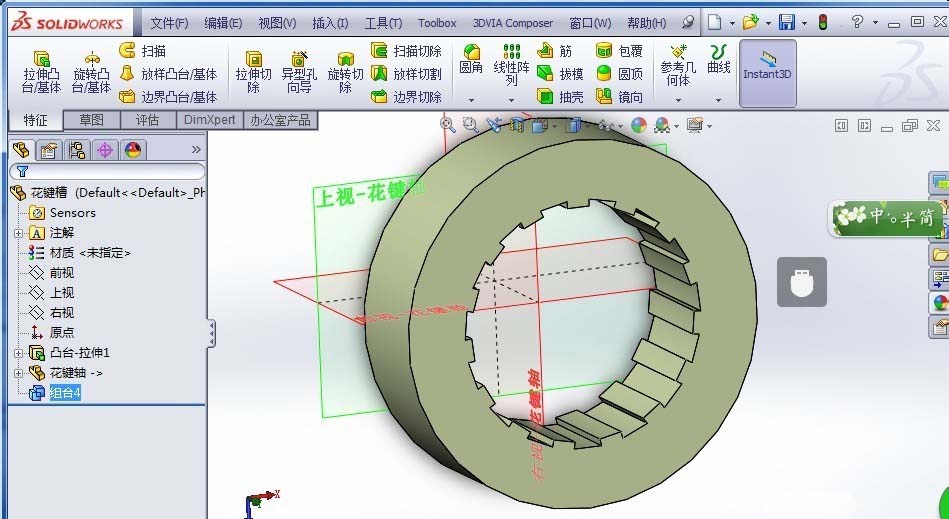Click the Reference Geometry (参考几何体) tool
Viewport: 949px width, 519px height.
[678, 65]
